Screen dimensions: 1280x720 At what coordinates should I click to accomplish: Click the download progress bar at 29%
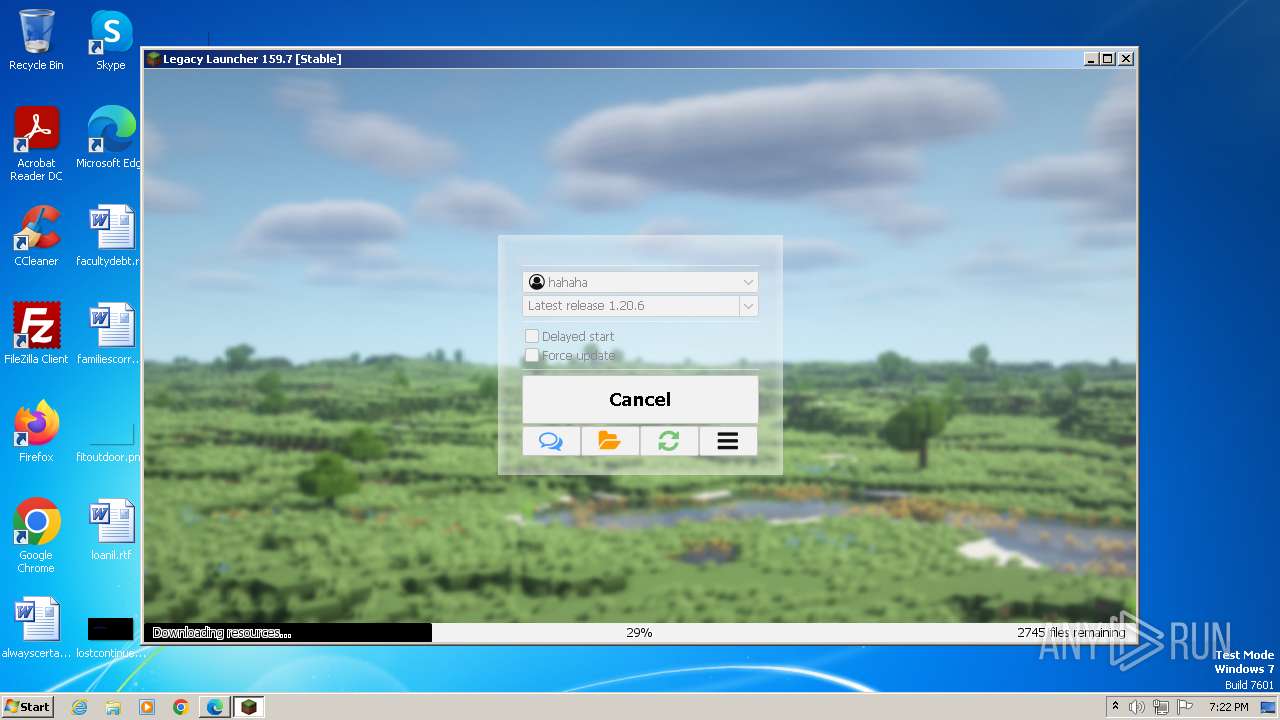640,633
